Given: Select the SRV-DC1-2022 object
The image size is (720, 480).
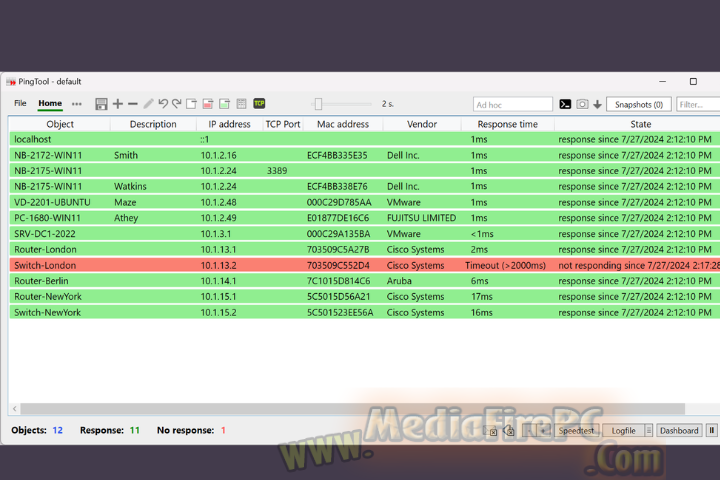Looking at the screenshot, I should coord(45,234).
